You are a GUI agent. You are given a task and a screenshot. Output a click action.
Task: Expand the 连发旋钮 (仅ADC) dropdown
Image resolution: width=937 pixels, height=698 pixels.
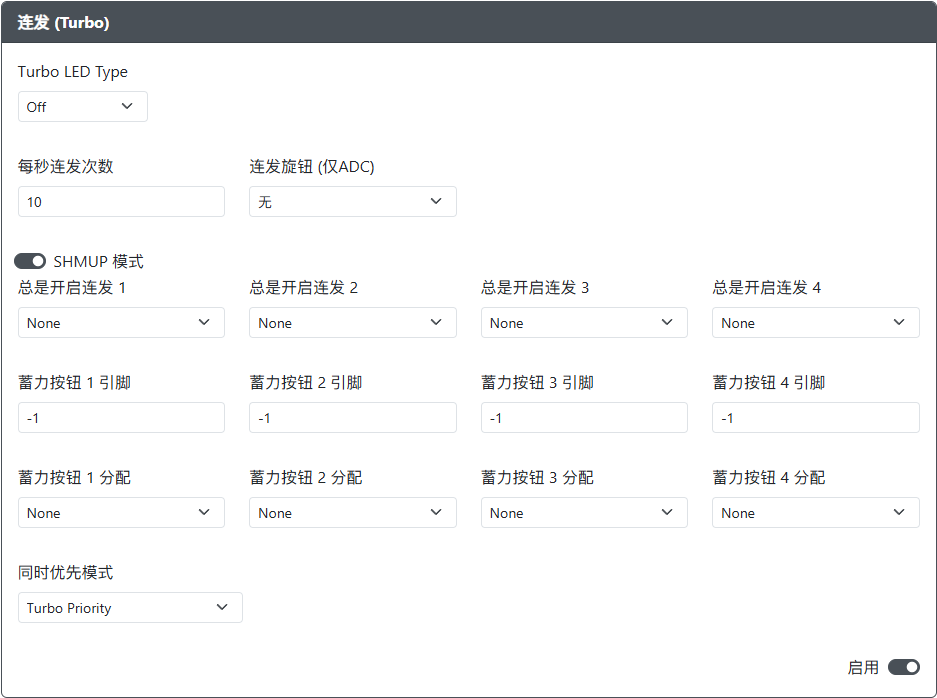point(352,202)
